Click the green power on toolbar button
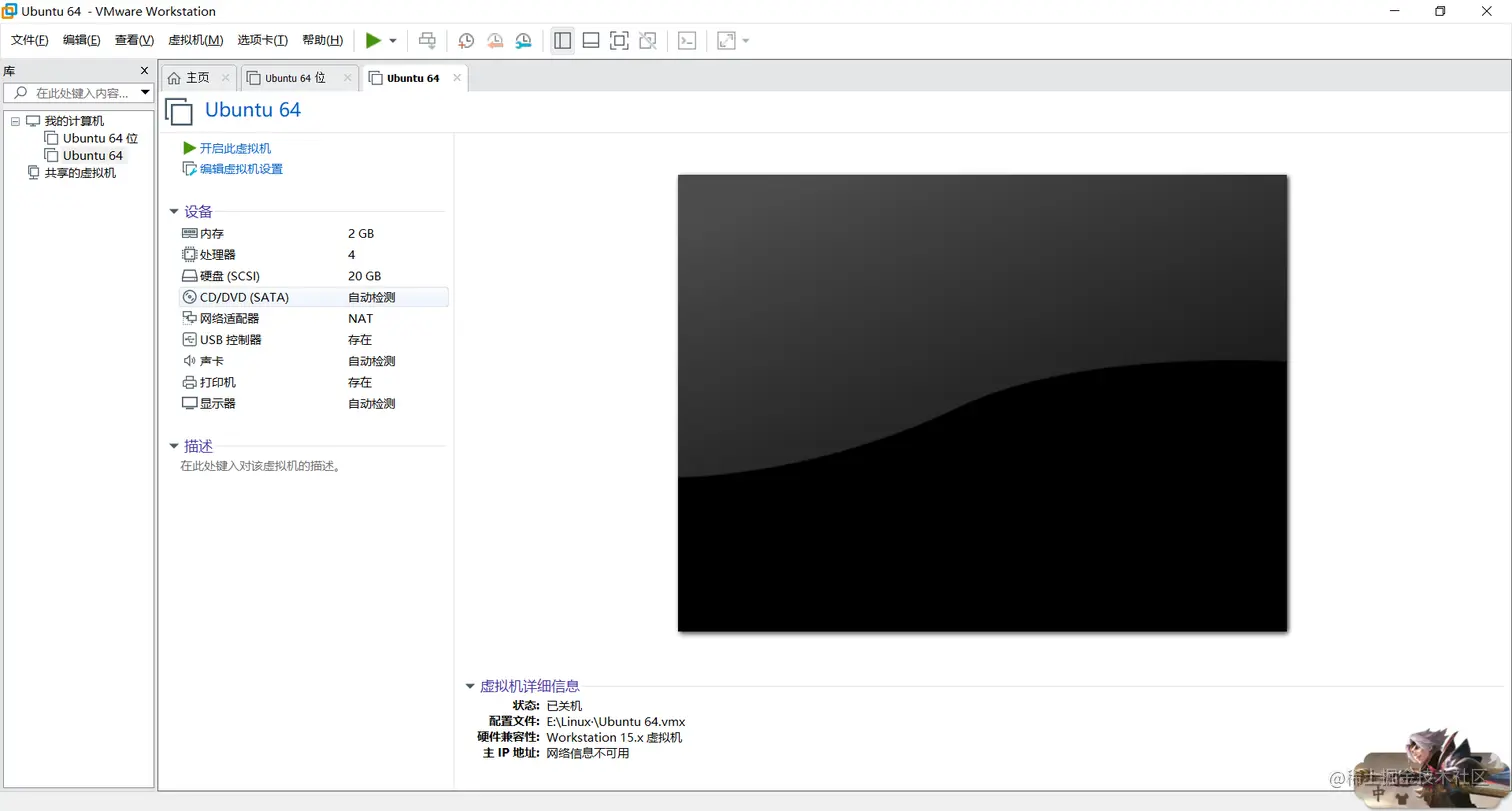Image resolution: width=1512 pixels, height=811 pixels. coord(373,40)
